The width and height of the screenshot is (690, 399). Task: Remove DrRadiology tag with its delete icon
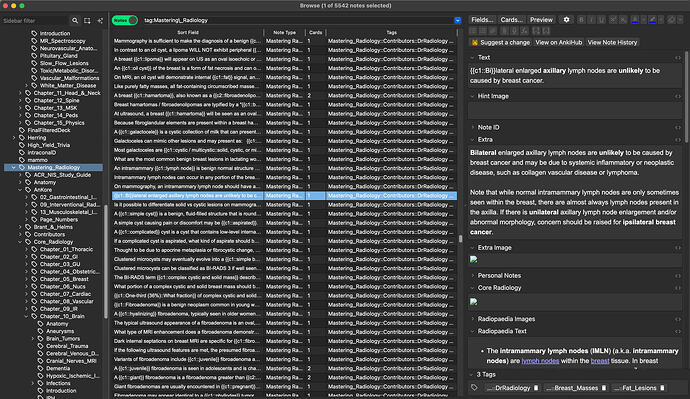point(536,388)
